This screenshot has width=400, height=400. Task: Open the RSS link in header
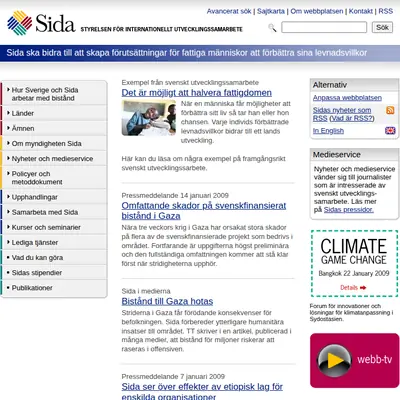point(386,11)
